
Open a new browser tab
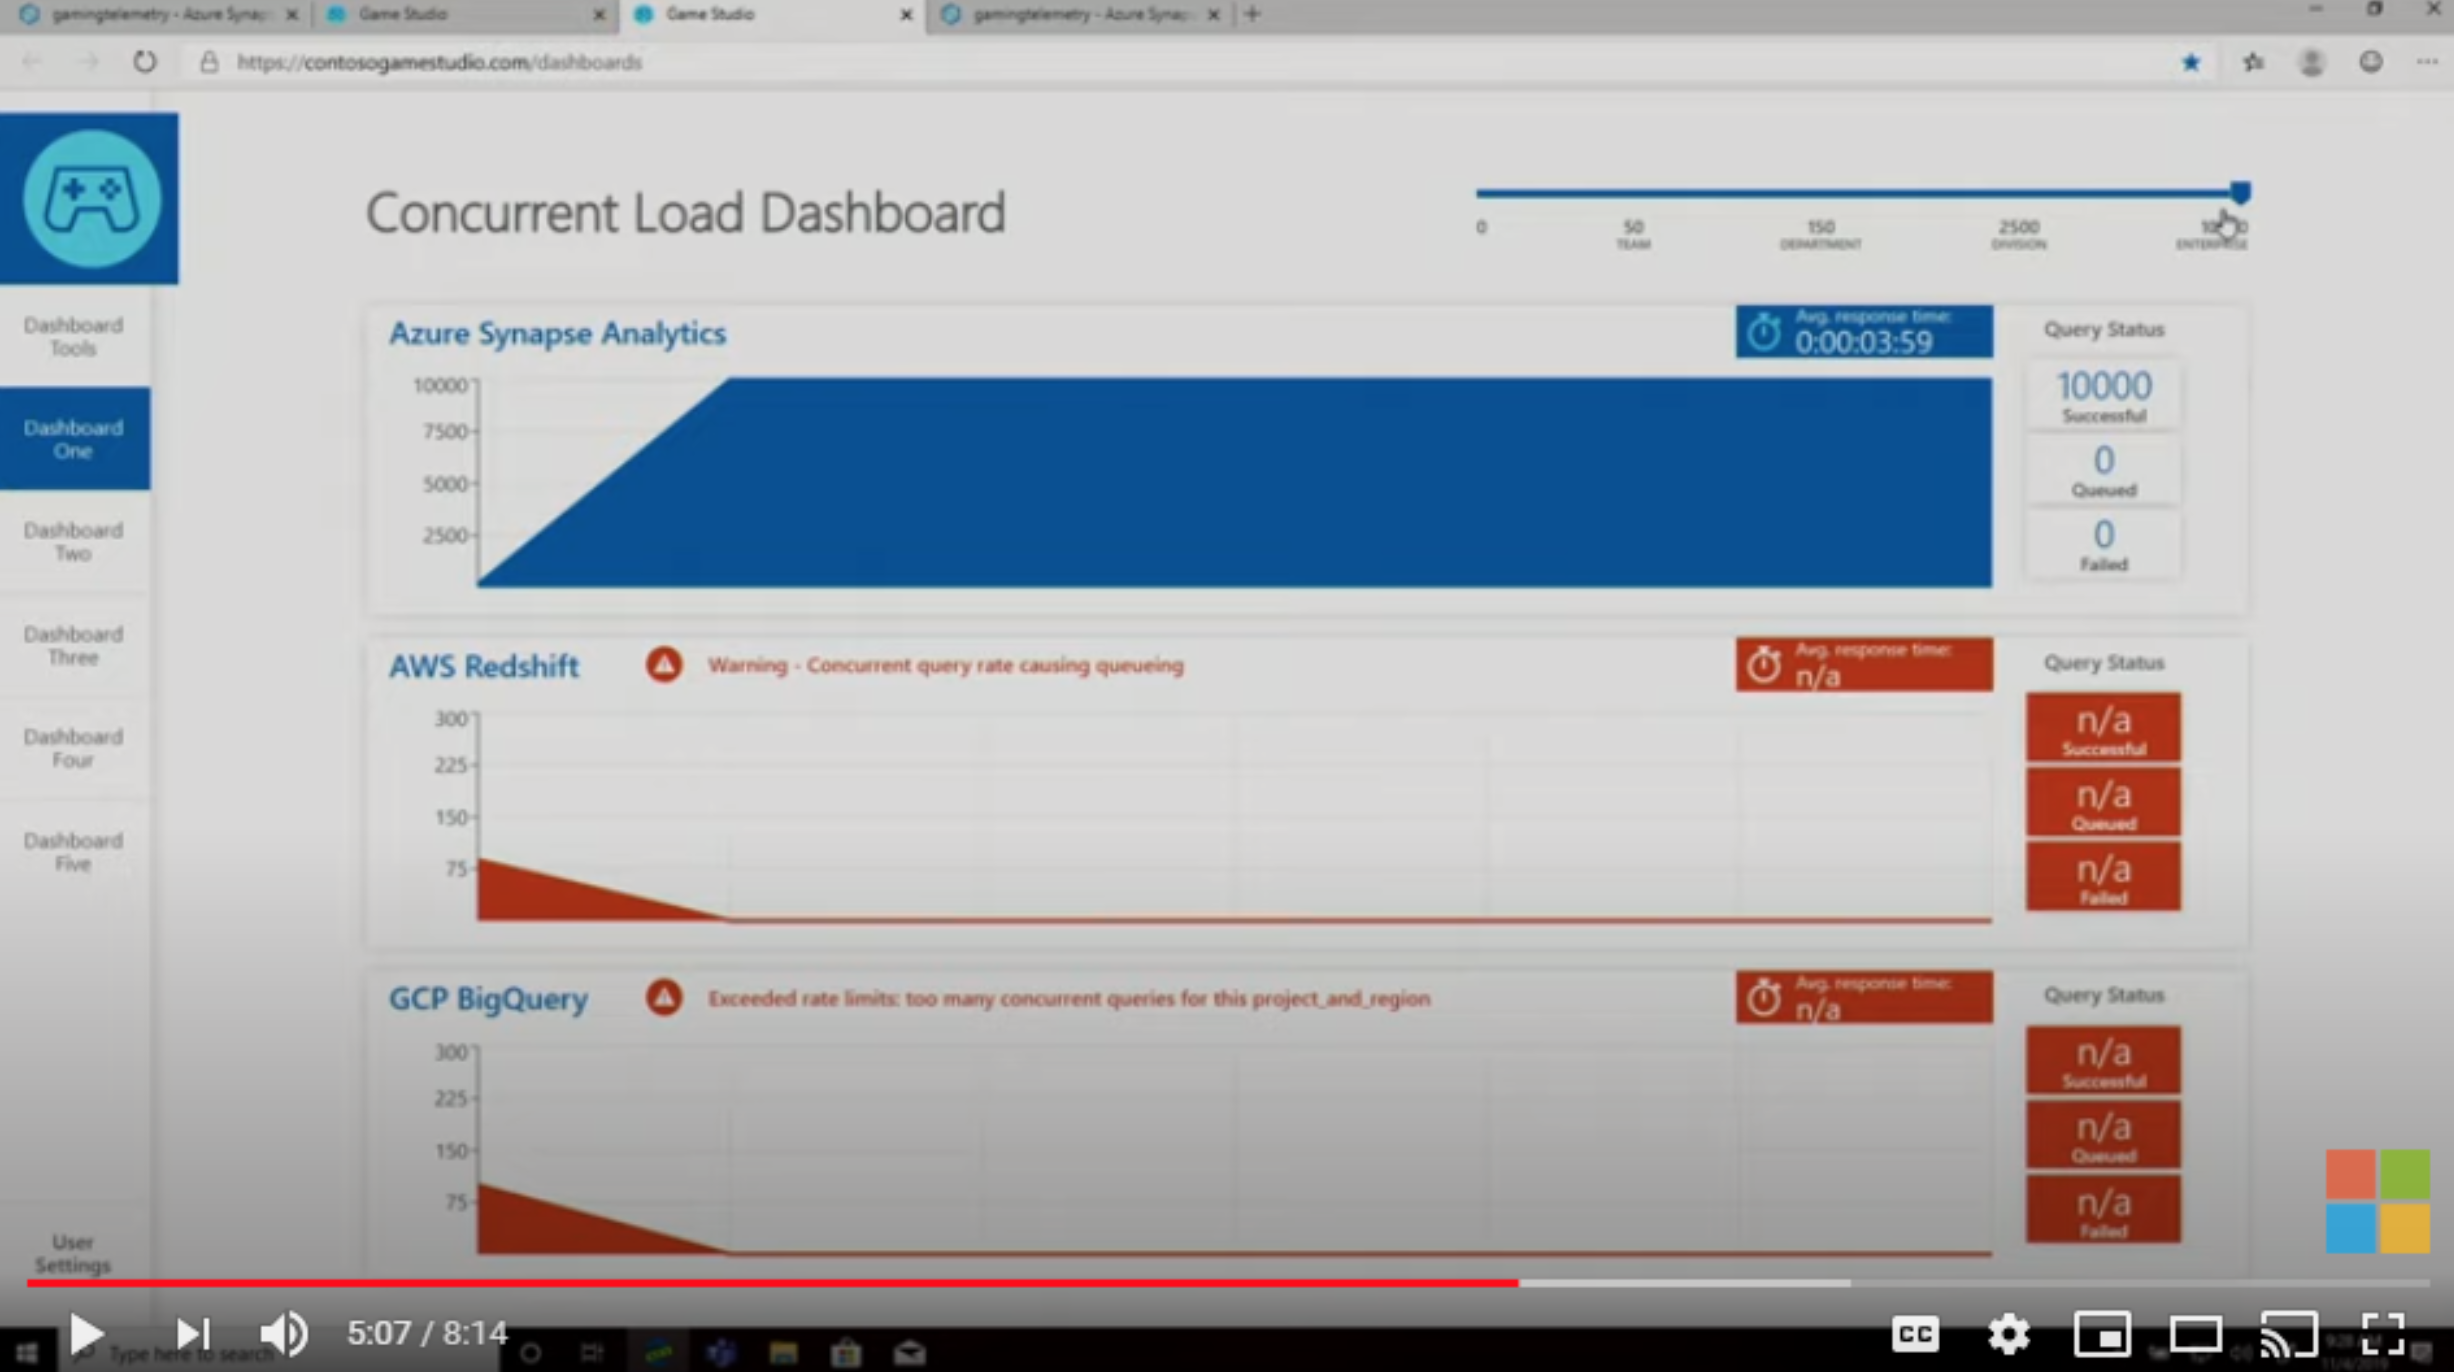tap(1252, 14)
